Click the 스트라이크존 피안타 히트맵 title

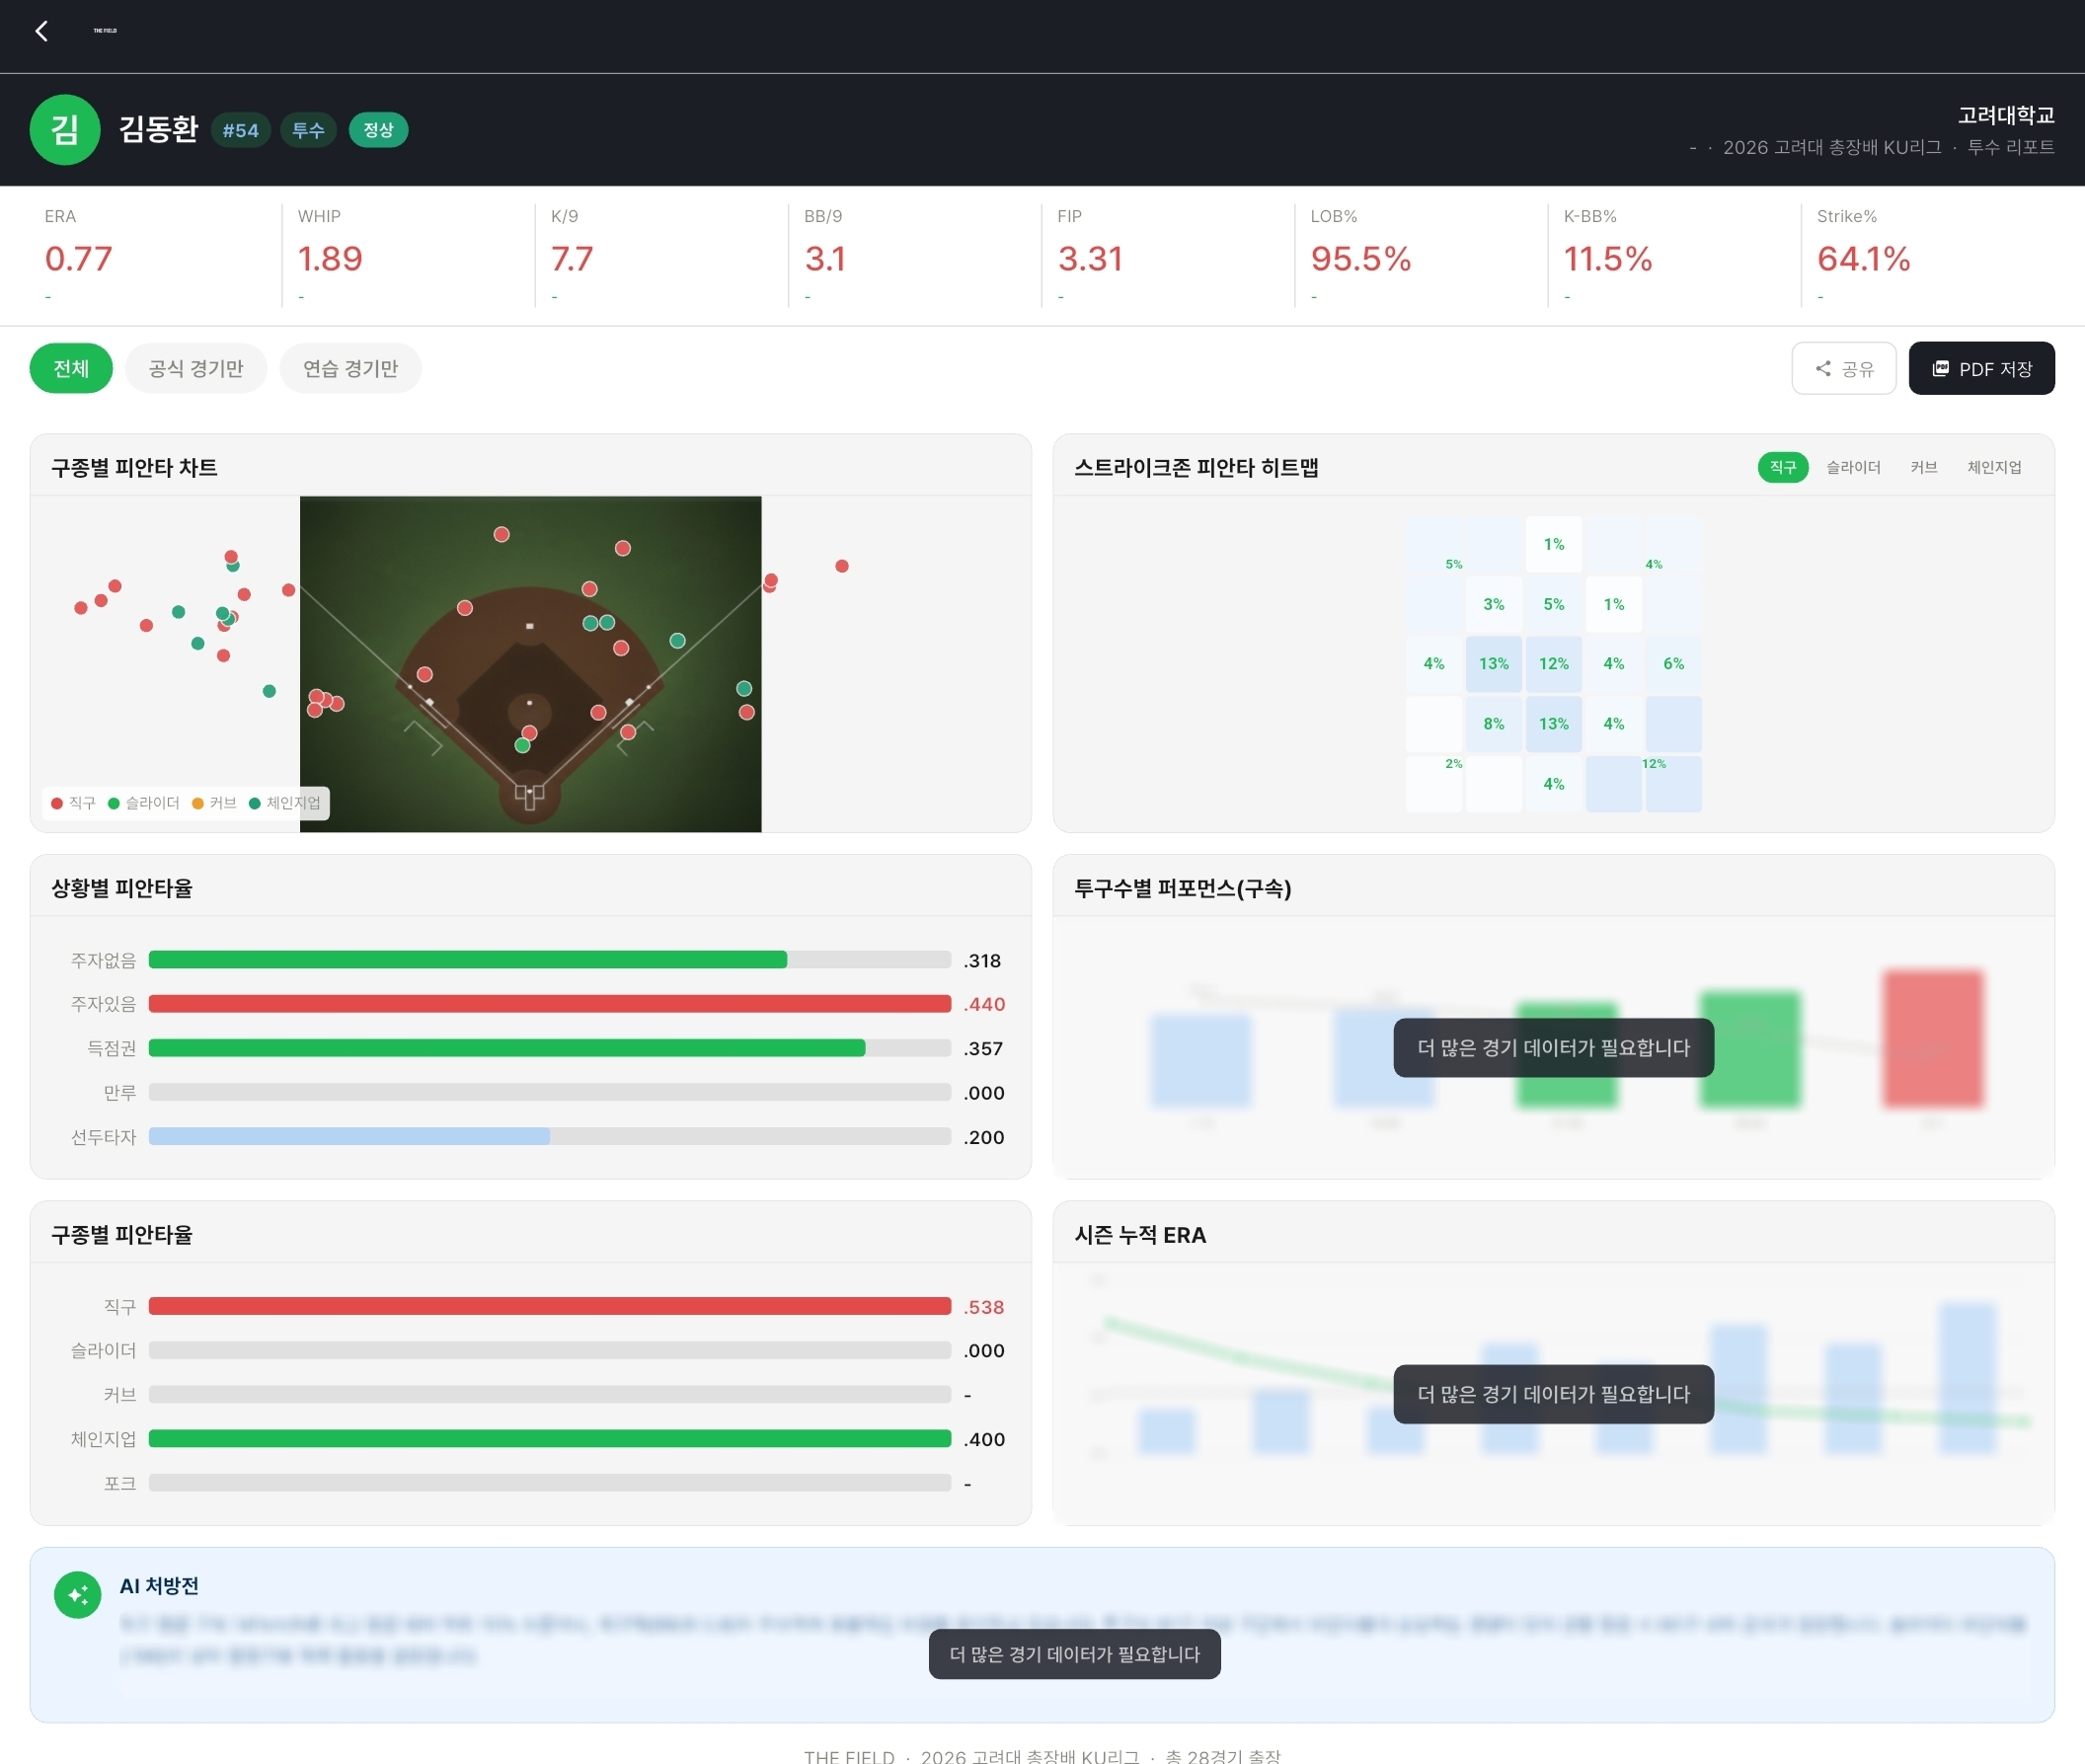[1196, 467]
